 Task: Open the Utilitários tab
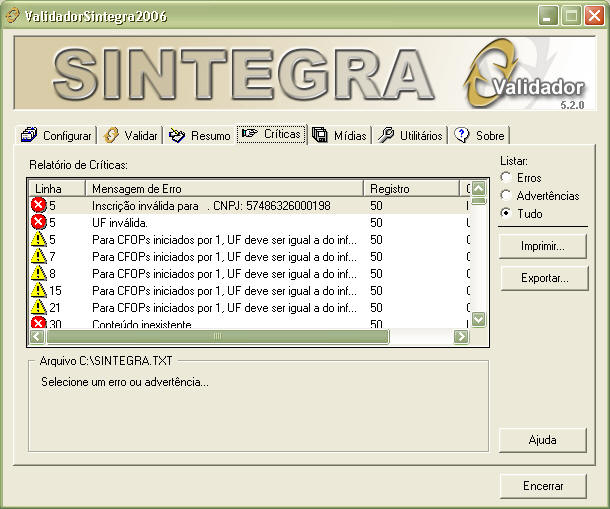point(410,135)
